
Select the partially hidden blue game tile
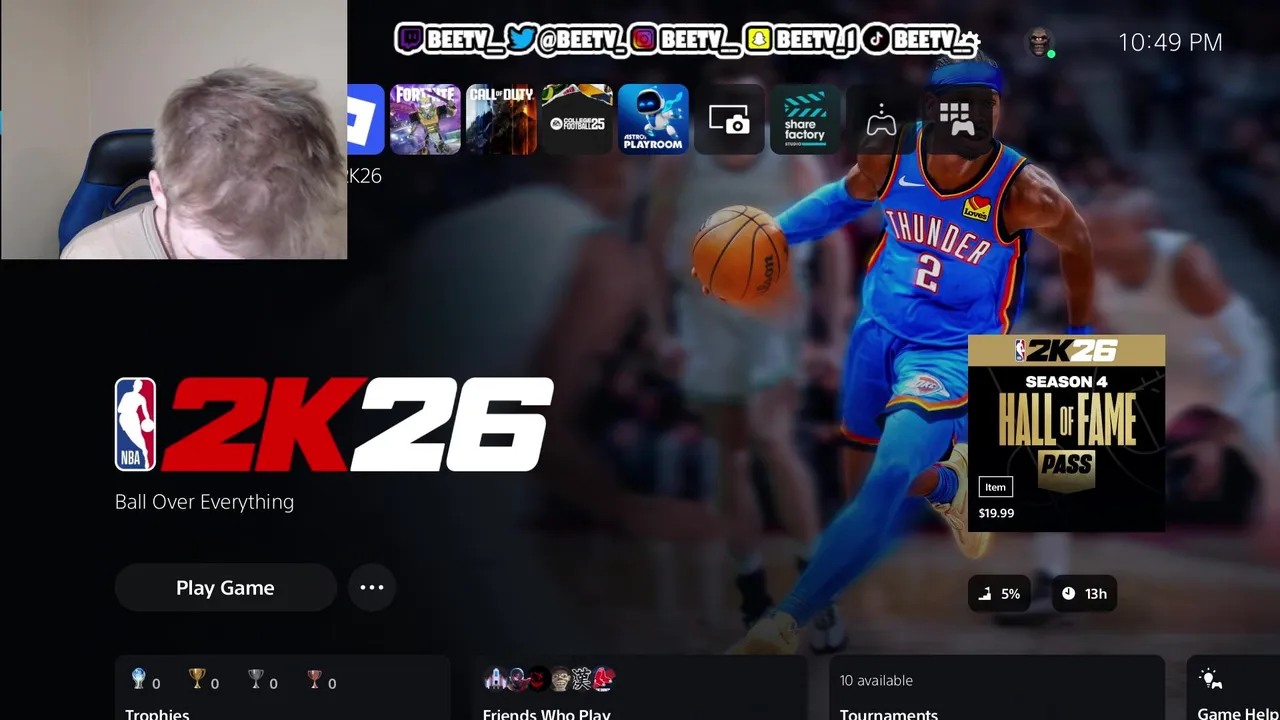pos(366,119)
